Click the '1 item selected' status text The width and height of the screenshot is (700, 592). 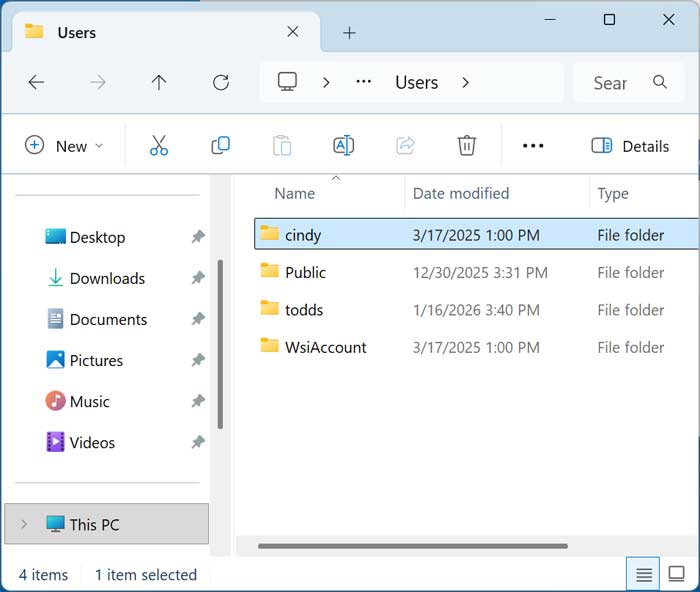coord(146,575)
